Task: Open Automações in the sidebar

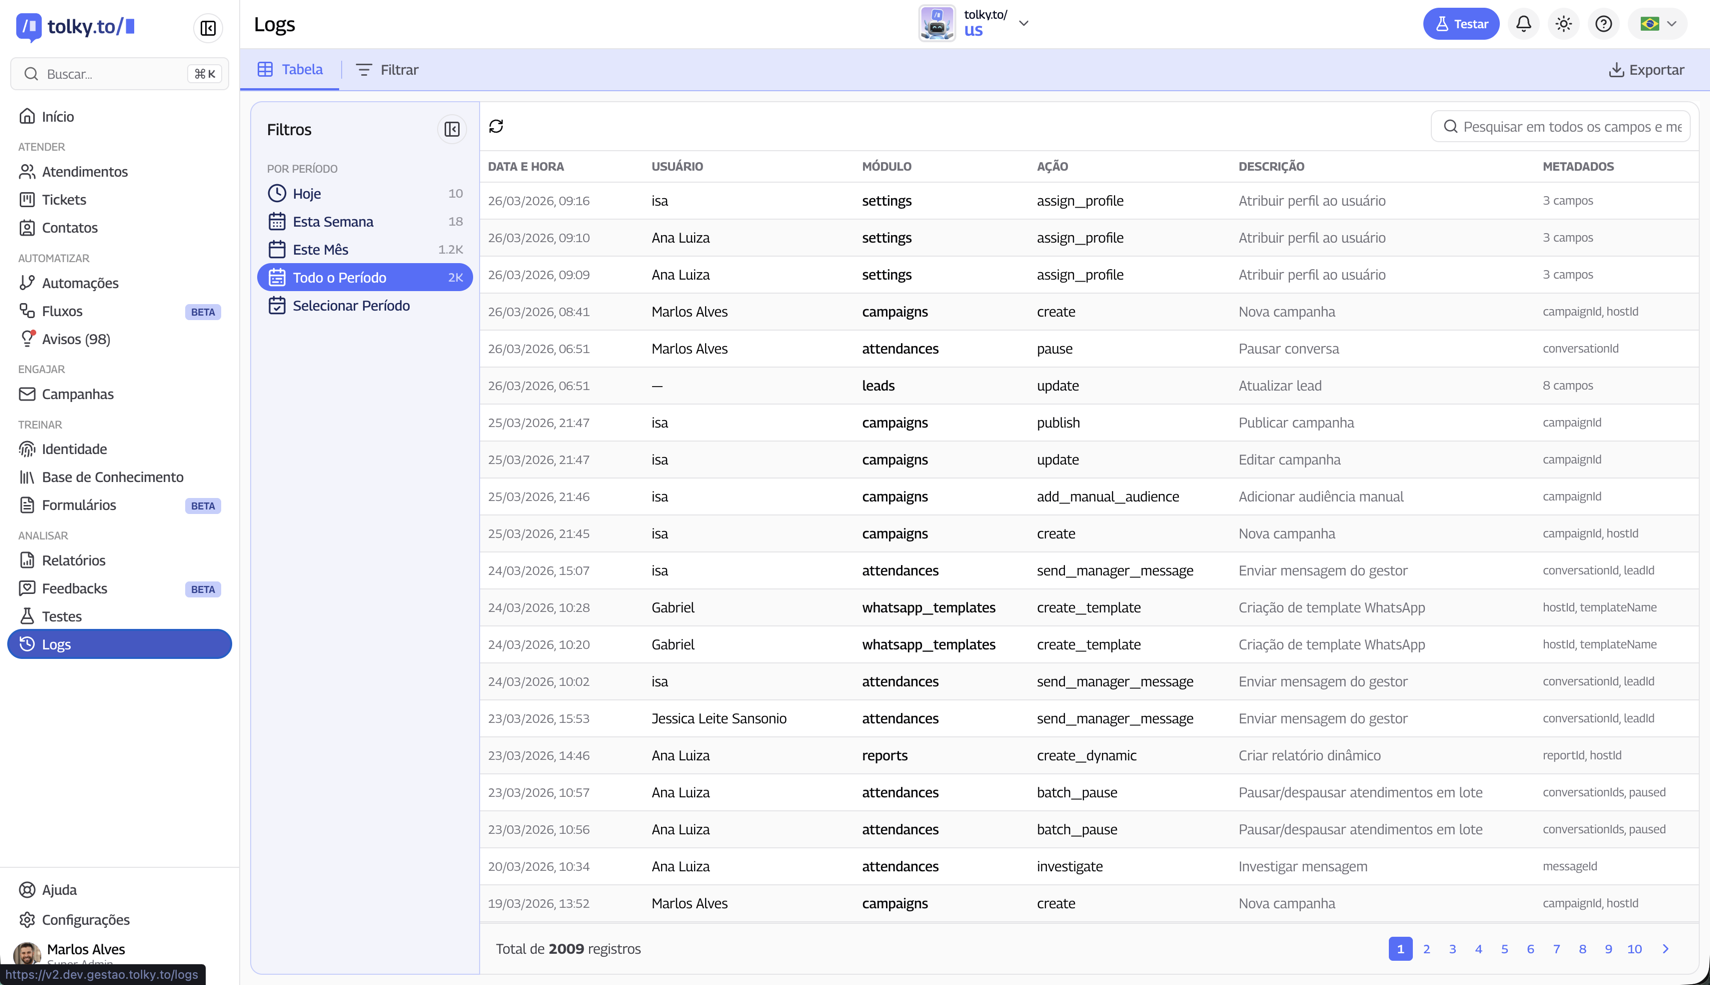Action: (80, 283)
